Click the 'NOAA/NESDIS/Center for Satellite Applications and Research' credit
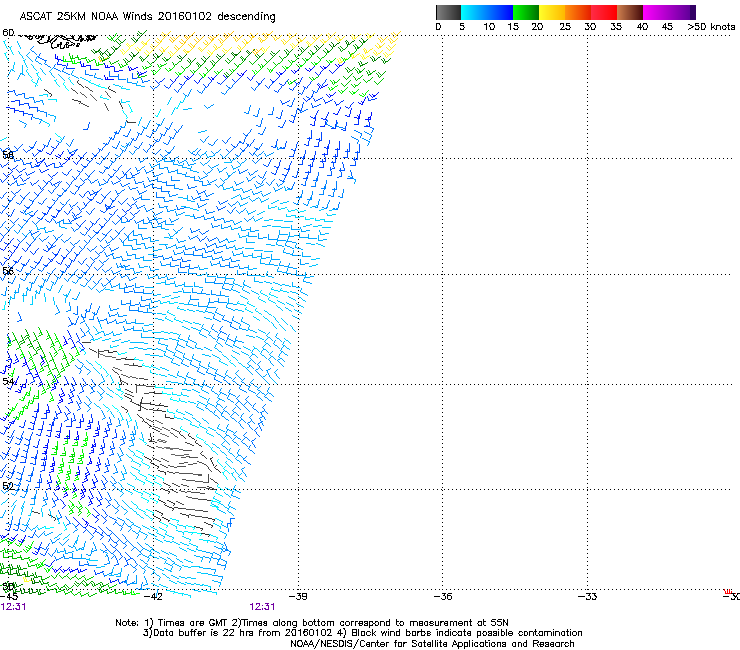This screenshot has width=740, height=650. click(432, 644)
